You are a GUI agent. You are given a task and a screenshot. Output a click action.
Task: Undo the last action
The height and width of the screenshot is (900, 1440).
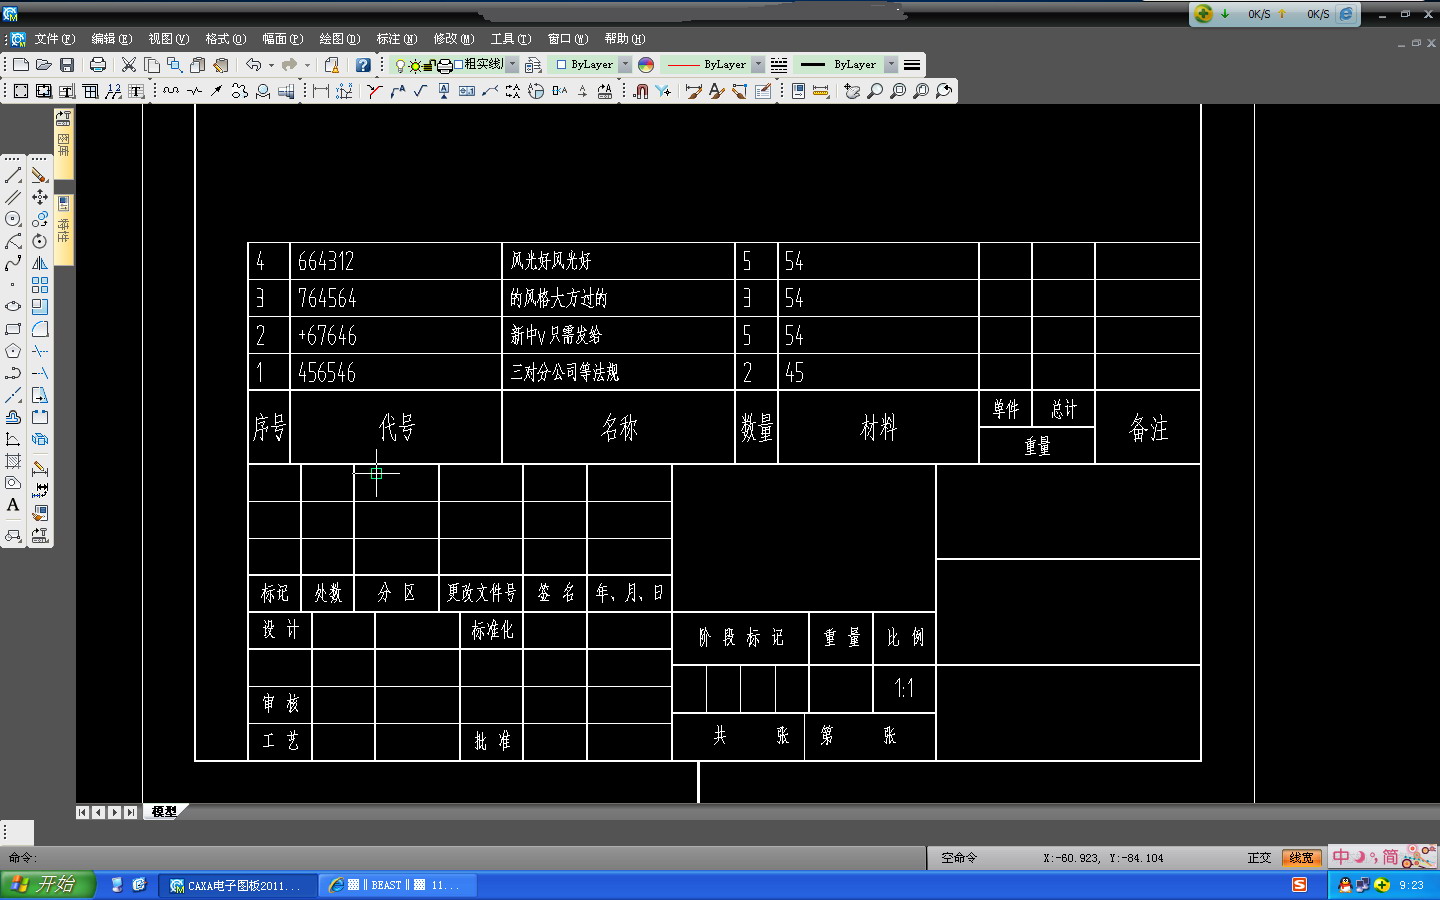click(254, 65)
